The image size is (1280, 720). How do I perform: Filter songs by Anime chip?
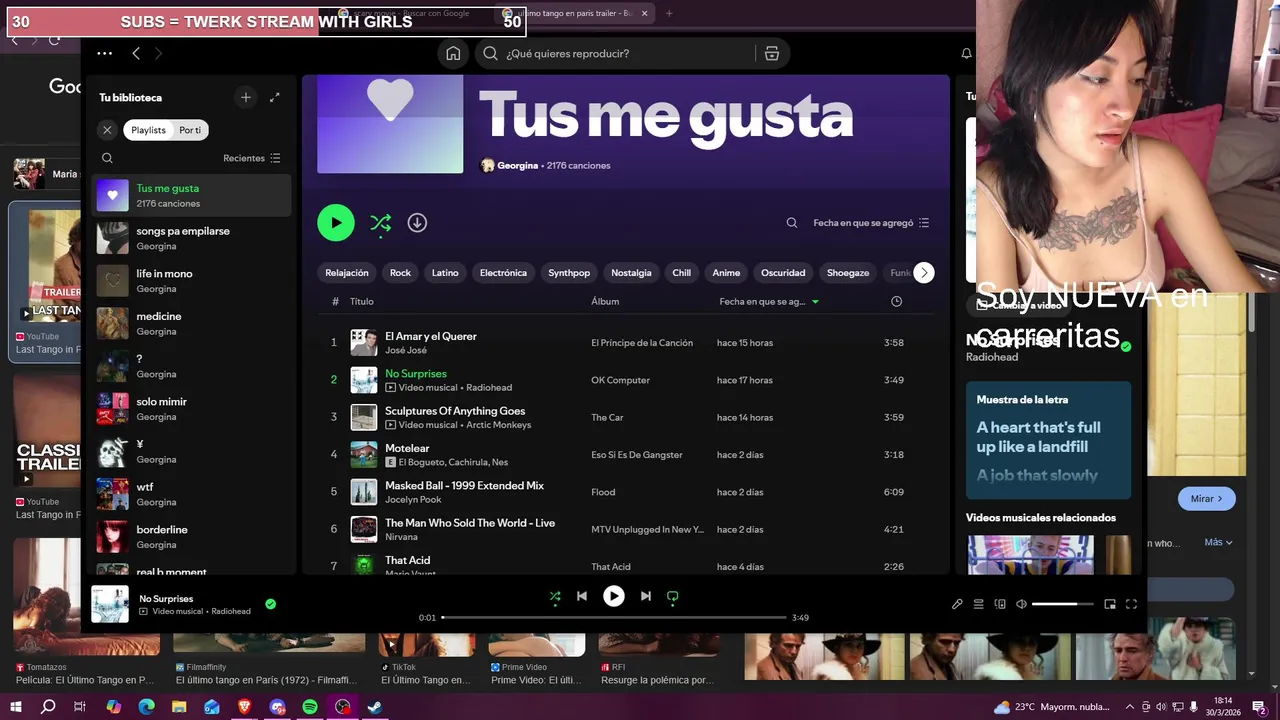726,273
